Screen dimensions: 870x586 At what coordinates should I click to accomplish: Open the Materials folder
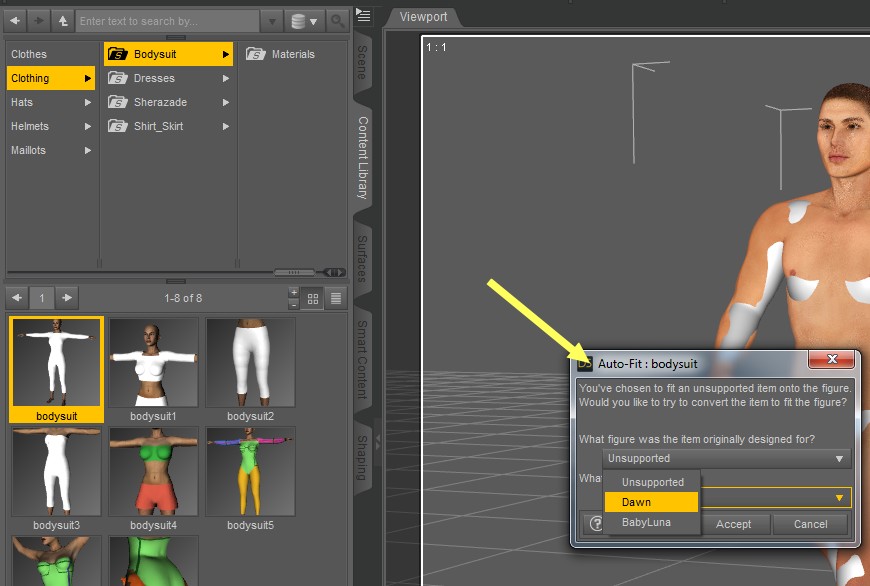pos(281,54)
